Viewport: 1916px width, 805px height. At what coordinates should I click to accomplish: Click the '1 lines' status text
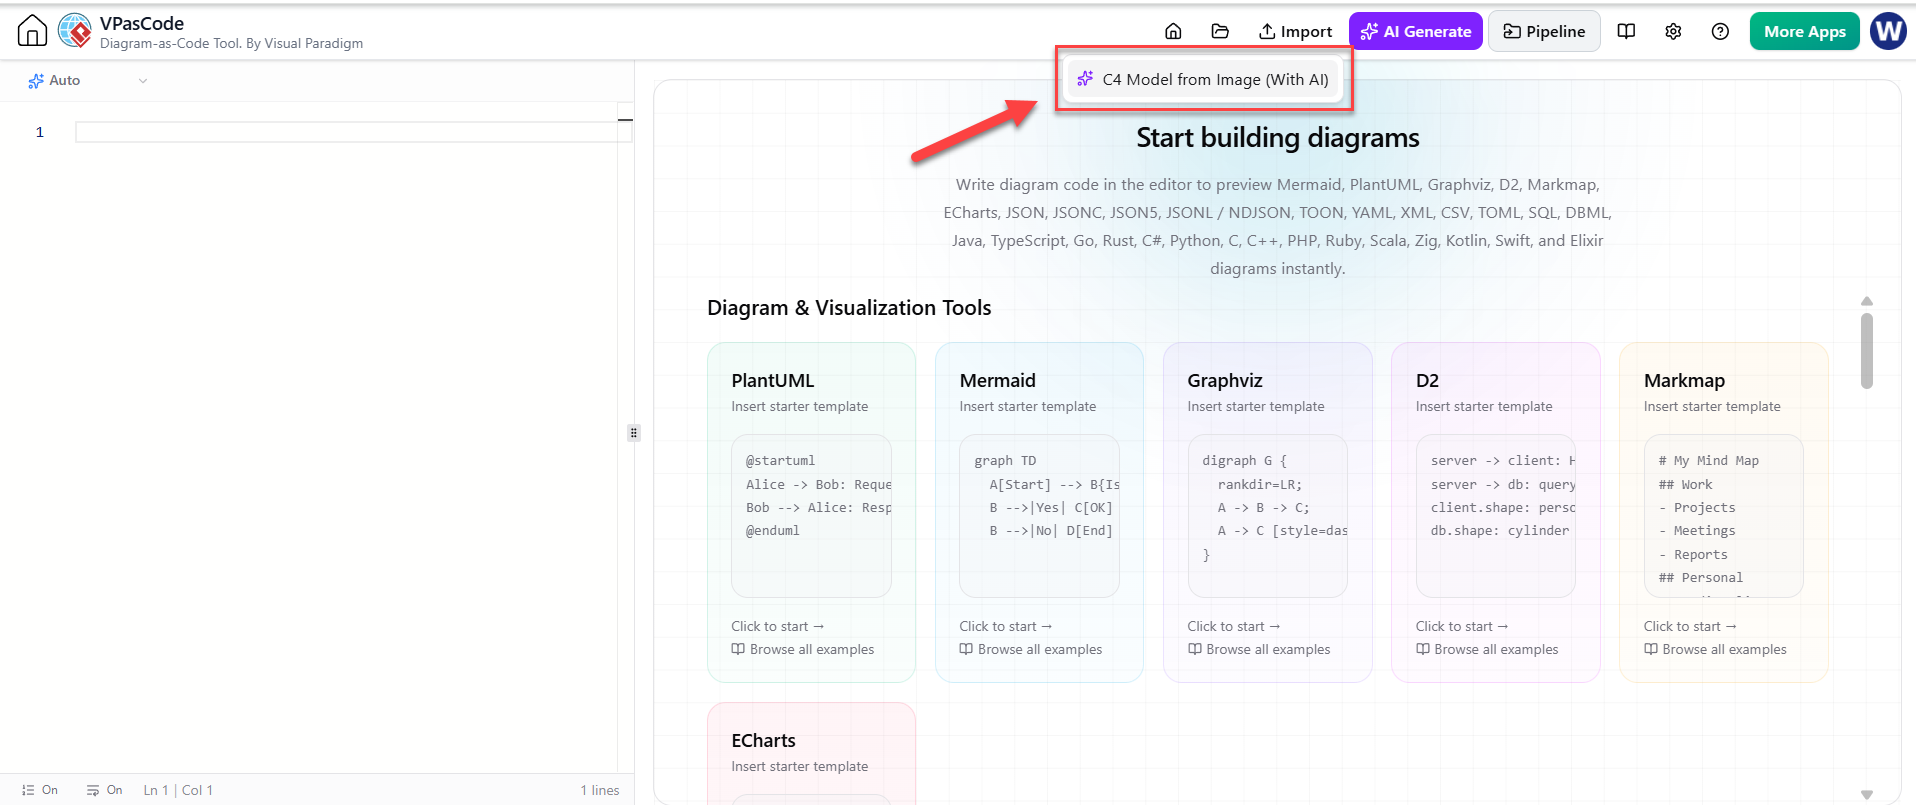(600, 790)
